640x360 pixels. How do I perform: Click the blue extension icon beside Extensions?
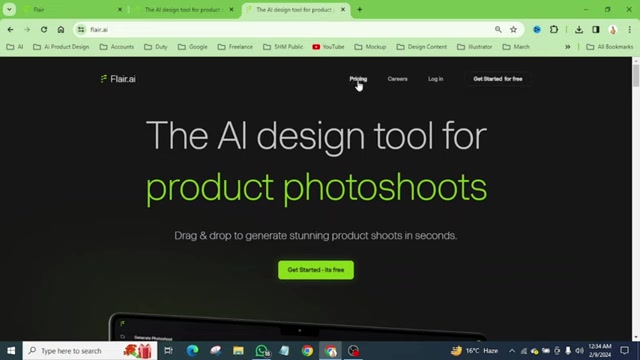(537, 29)
